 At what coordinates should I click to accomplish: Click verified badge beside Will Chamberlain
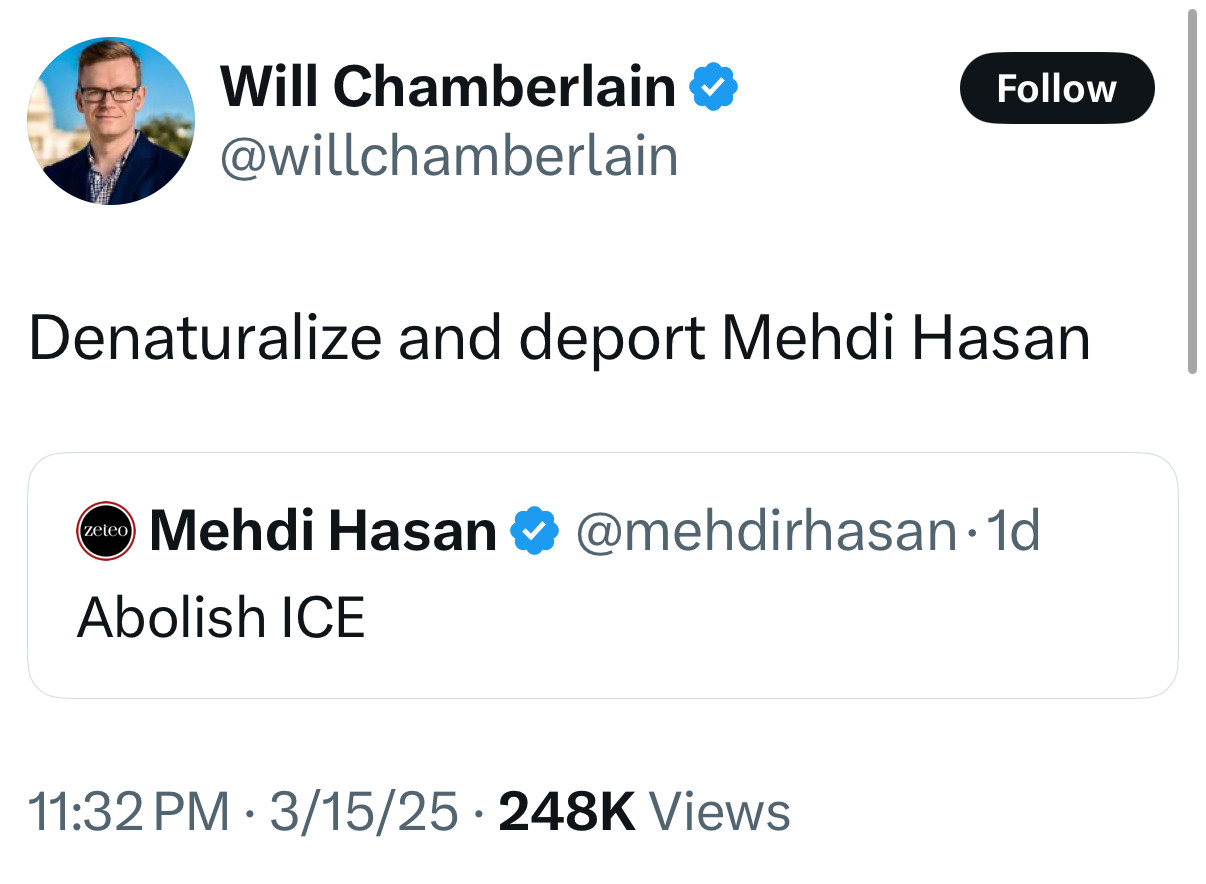tap(714, 87)
